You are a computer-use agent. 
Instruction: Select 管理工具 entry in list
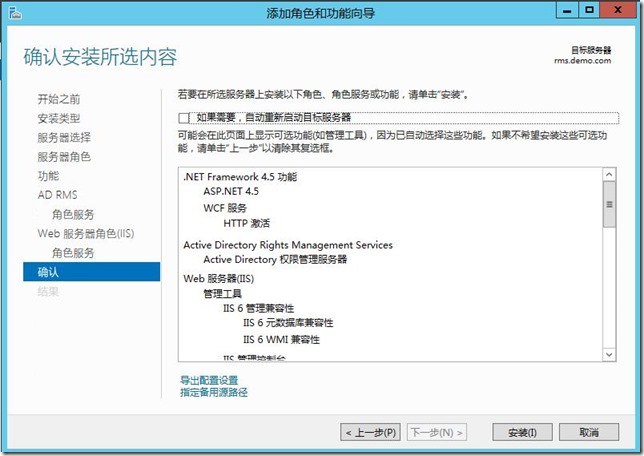222,293
